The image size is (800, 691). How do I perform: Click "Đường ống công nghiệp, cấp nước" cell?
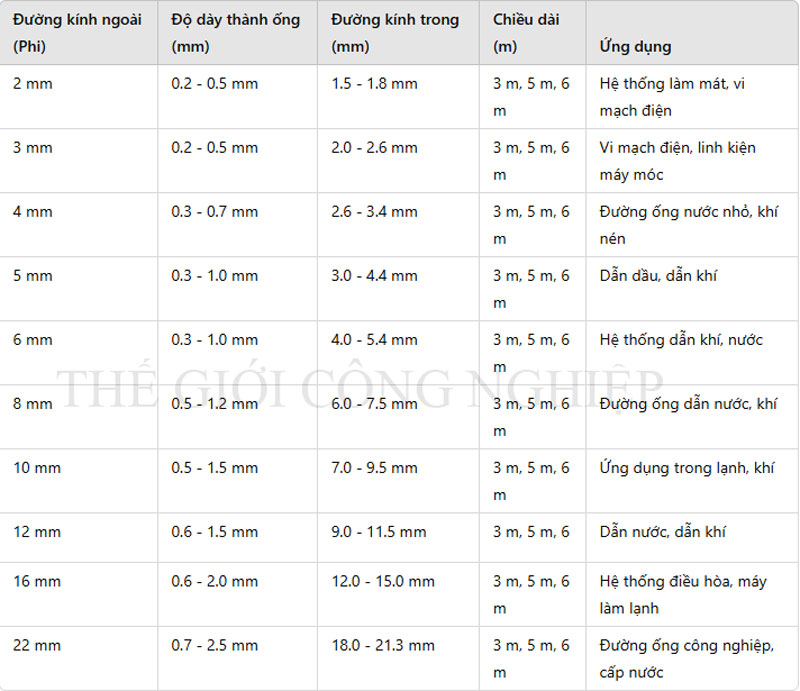686,658
